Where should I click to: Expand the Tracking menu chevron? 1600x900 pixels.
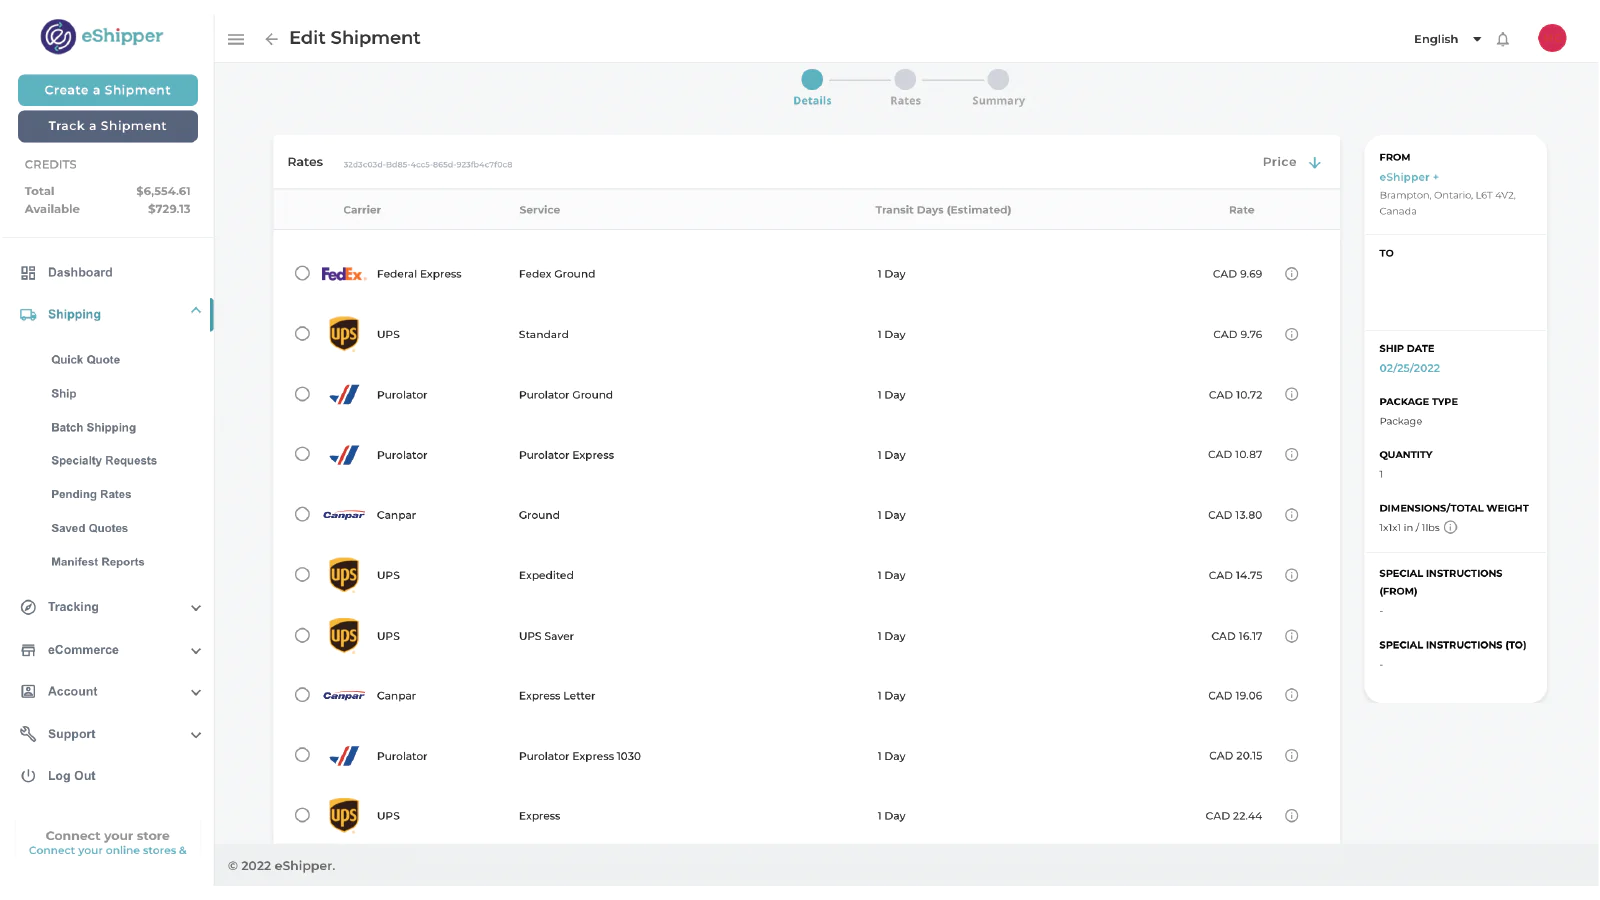[x=196, y=608]
